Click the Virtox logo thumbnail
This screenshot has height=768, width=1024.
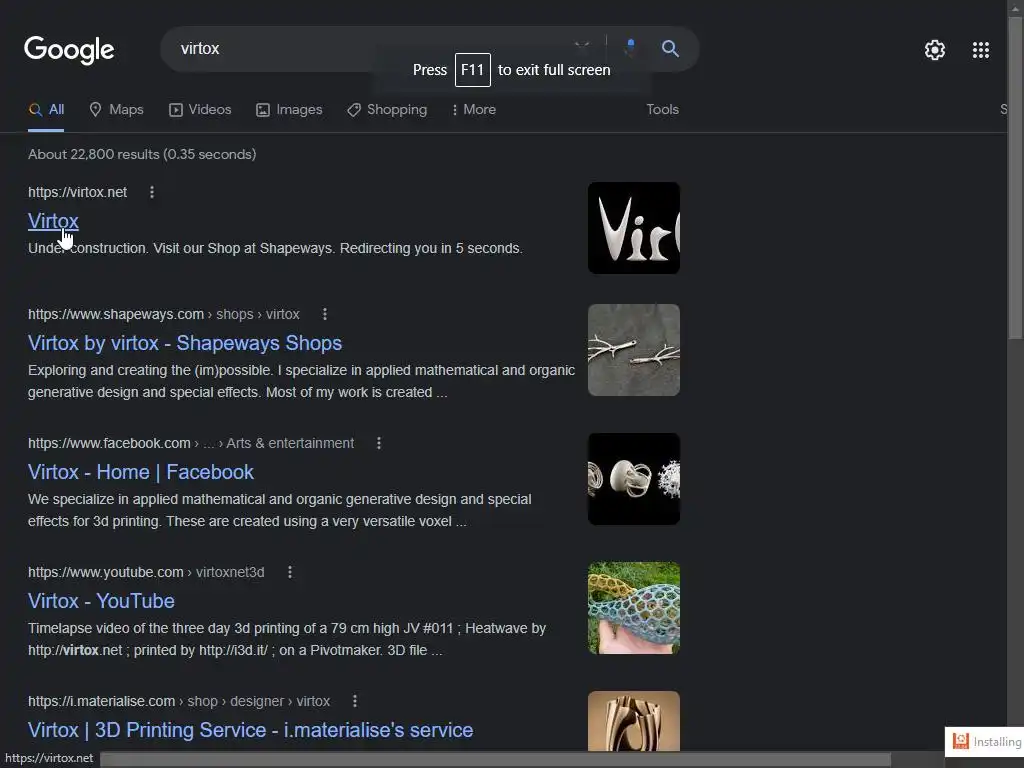click(633, 228)
